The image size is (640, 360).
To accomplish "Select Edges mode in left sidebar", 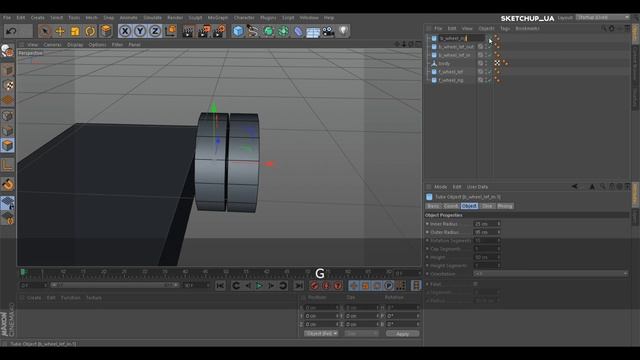I will [7, 131].
